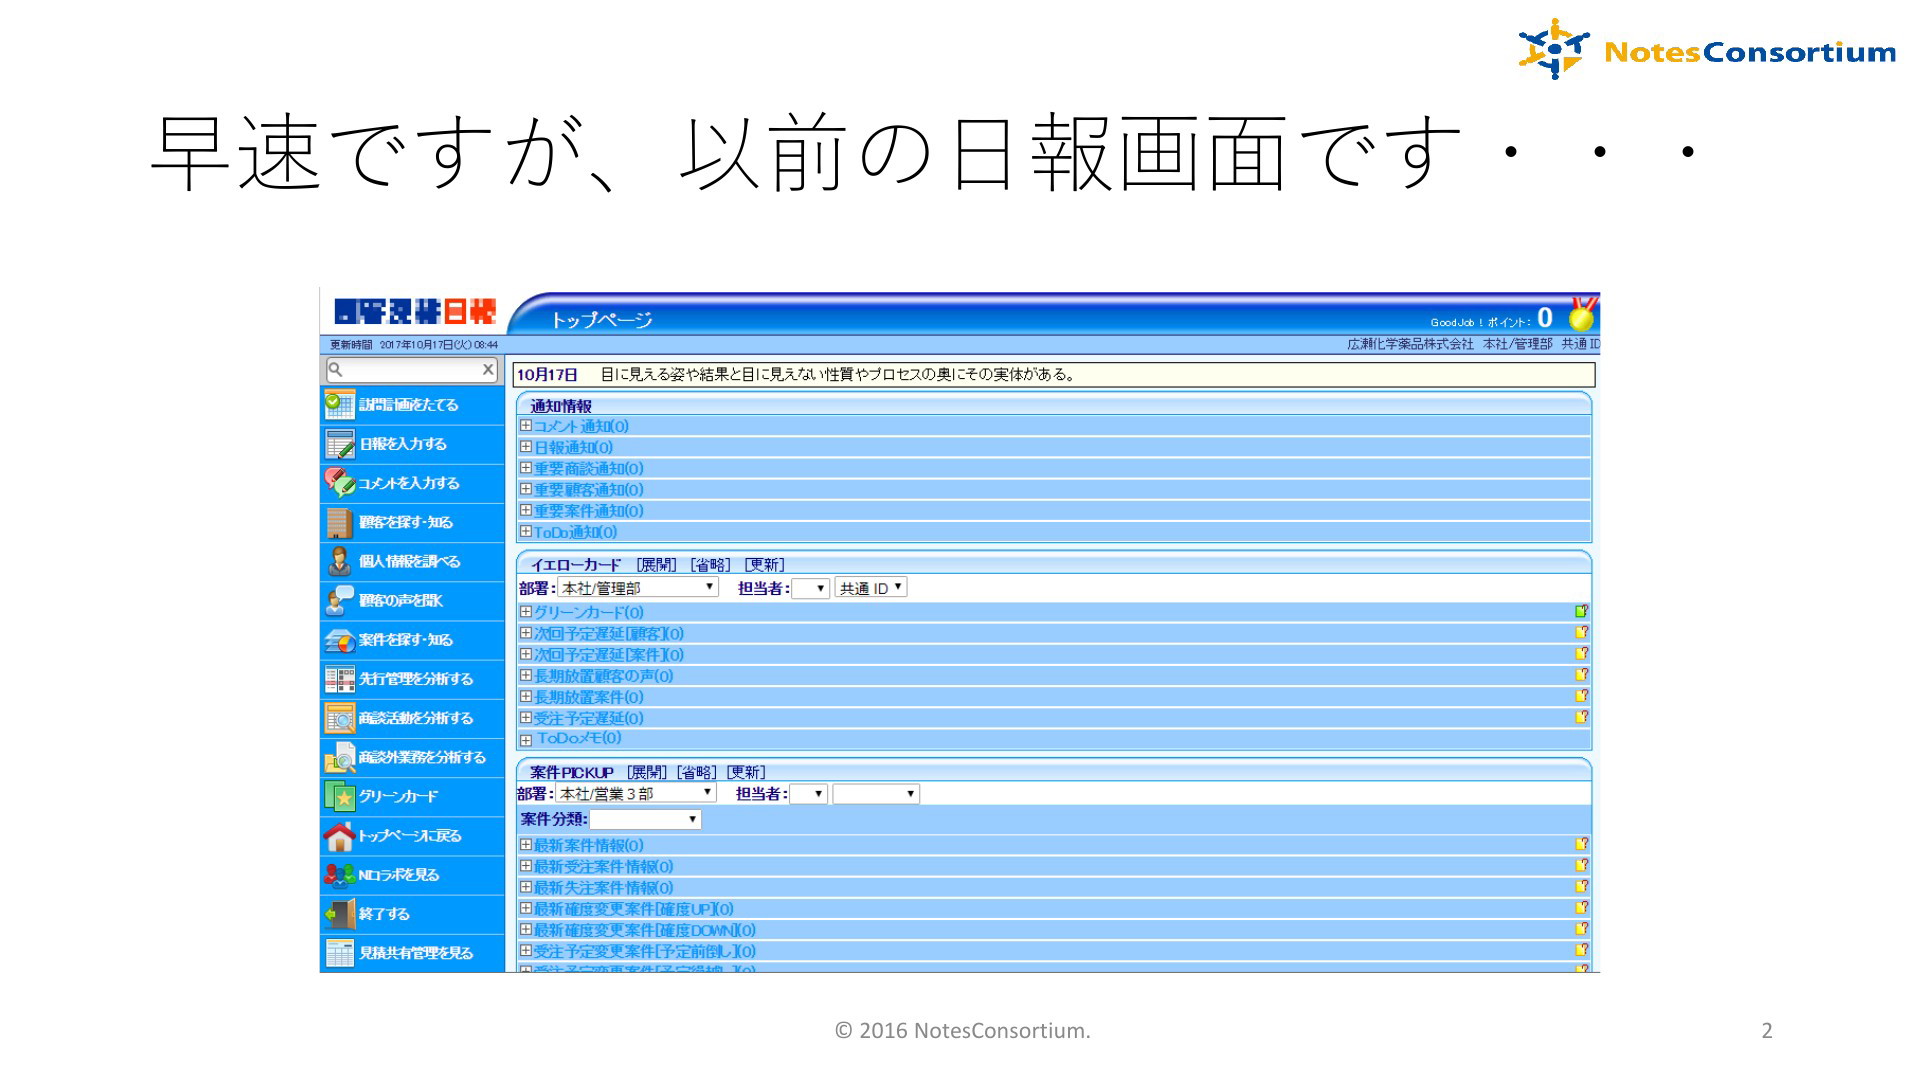
Task: Click [展開] in 案件PICKUP header
Action: coord(647,772)
